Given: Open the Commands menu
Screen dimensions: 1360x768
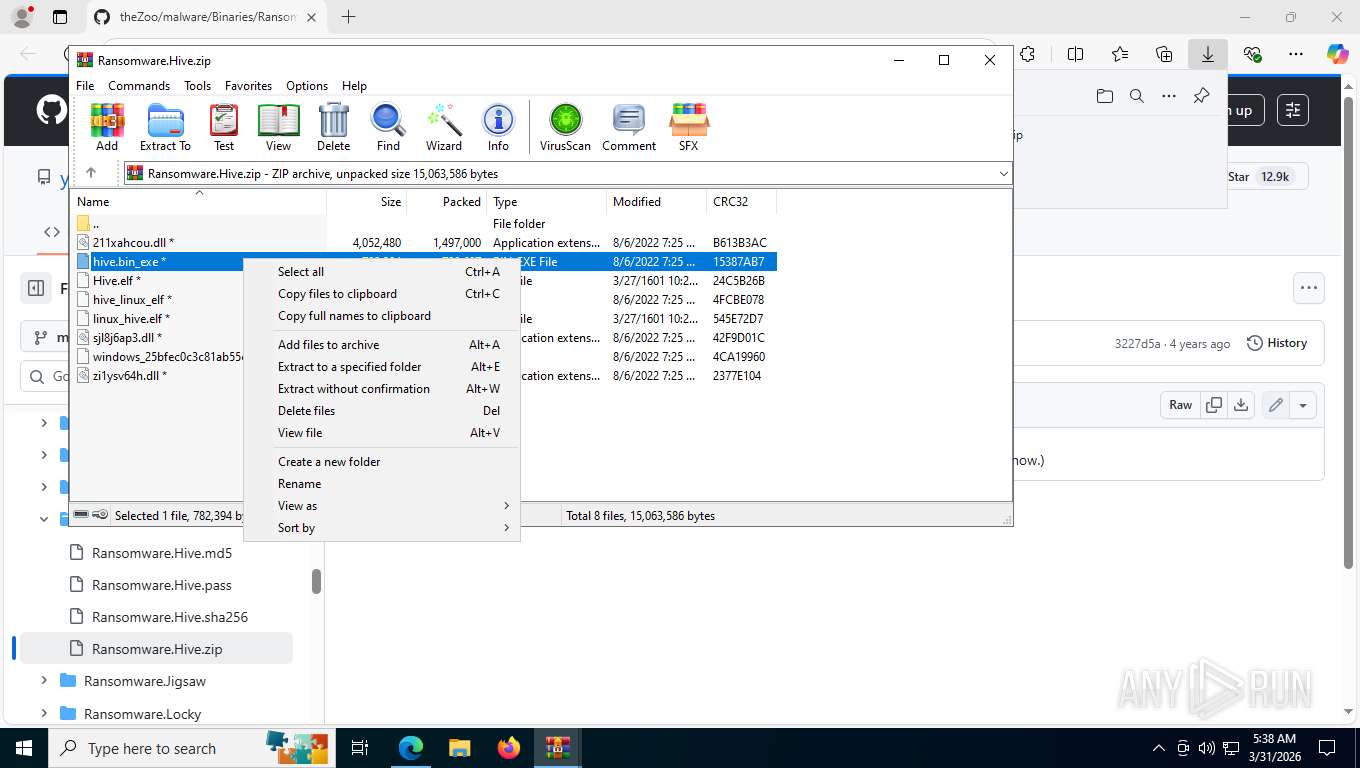Looking at the screenshot, I should coord(139,86).
